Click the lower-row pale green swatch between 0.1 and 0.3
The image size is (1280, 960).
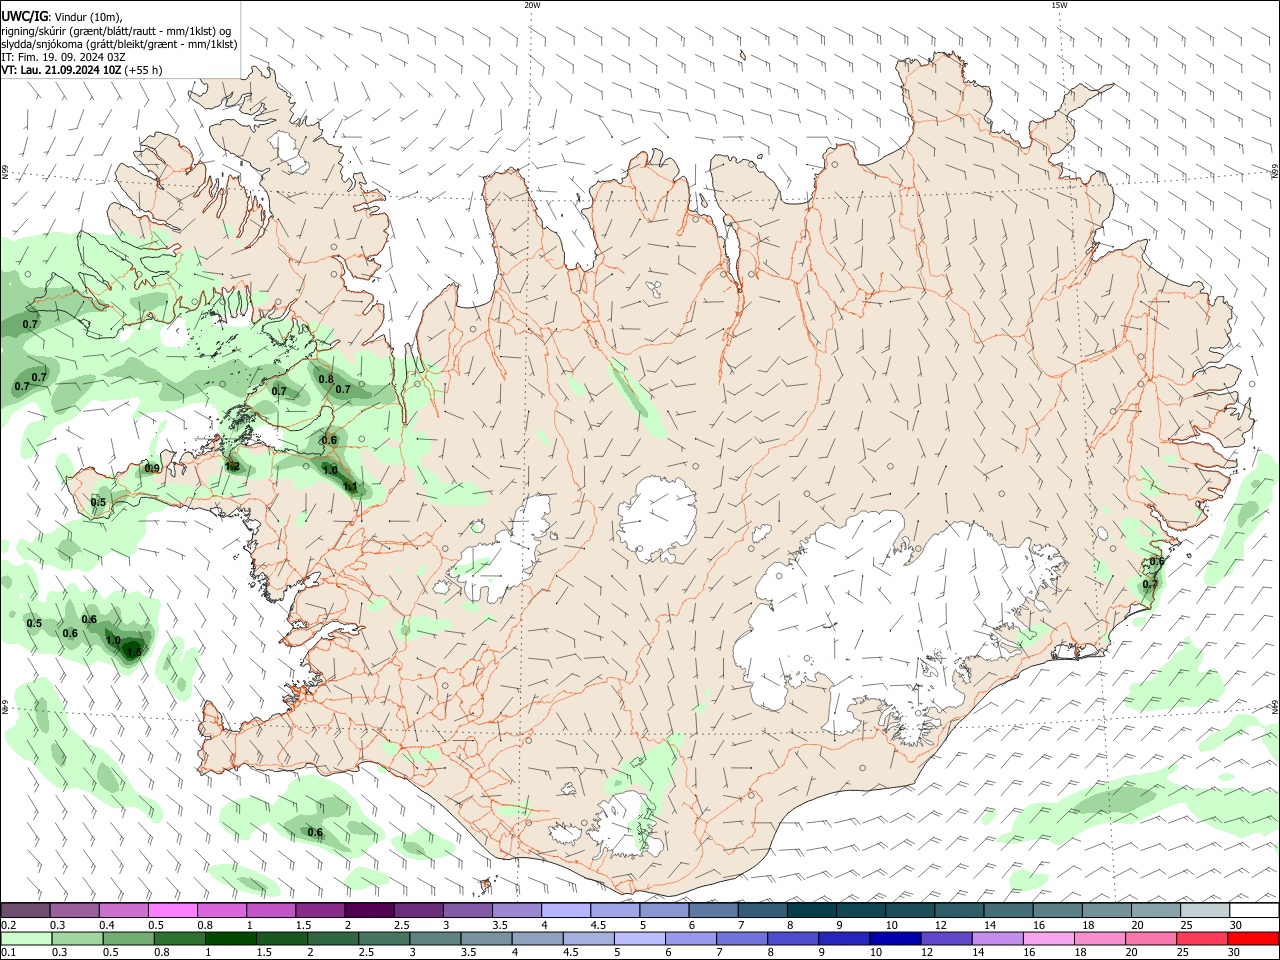(x=26, y=938)
